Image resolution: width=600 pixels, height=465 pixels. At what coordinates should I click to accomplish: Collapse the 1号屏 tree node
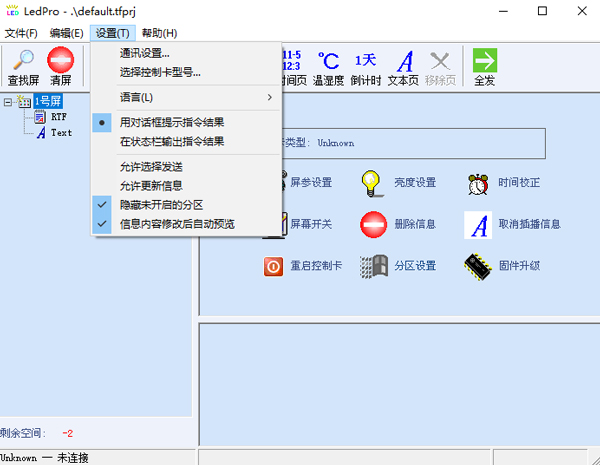(x=8, y=101)
